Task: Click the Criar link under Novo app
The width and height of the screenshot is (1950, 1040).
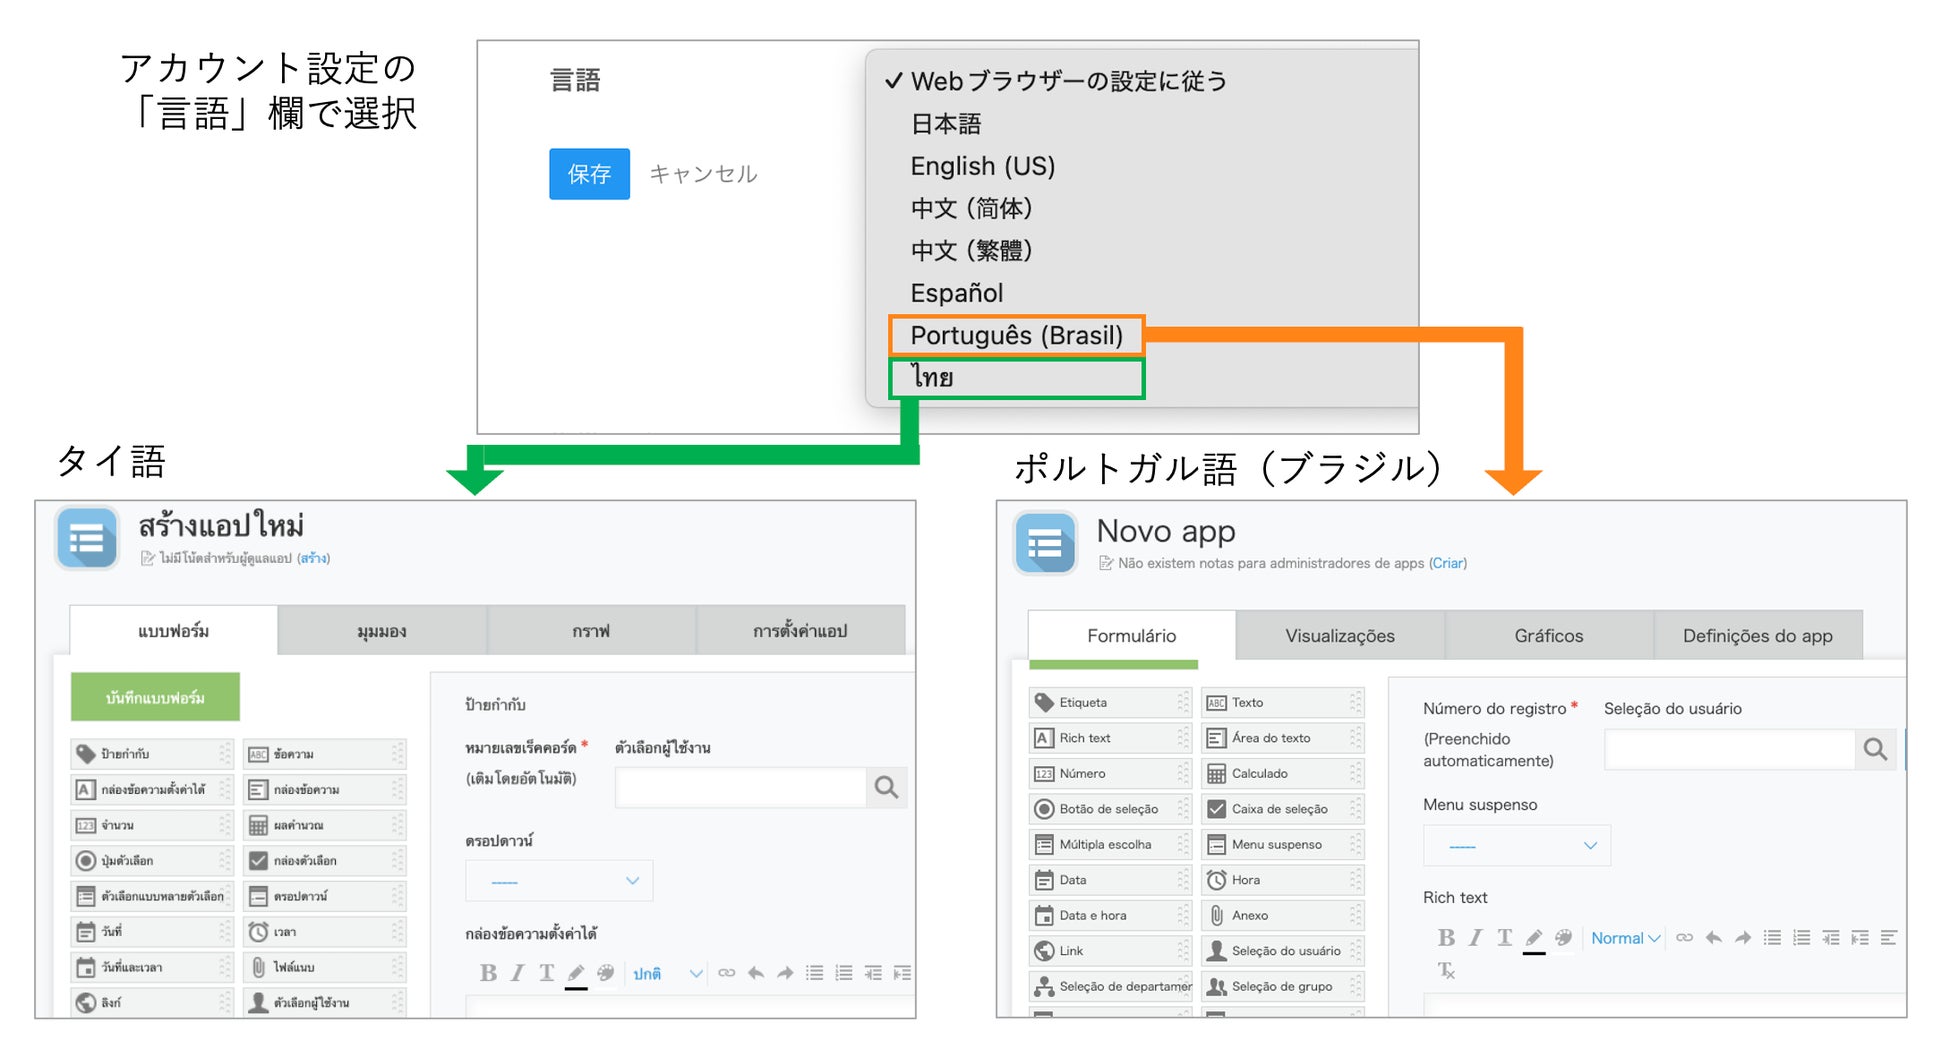Action: tap(1448, 563)
